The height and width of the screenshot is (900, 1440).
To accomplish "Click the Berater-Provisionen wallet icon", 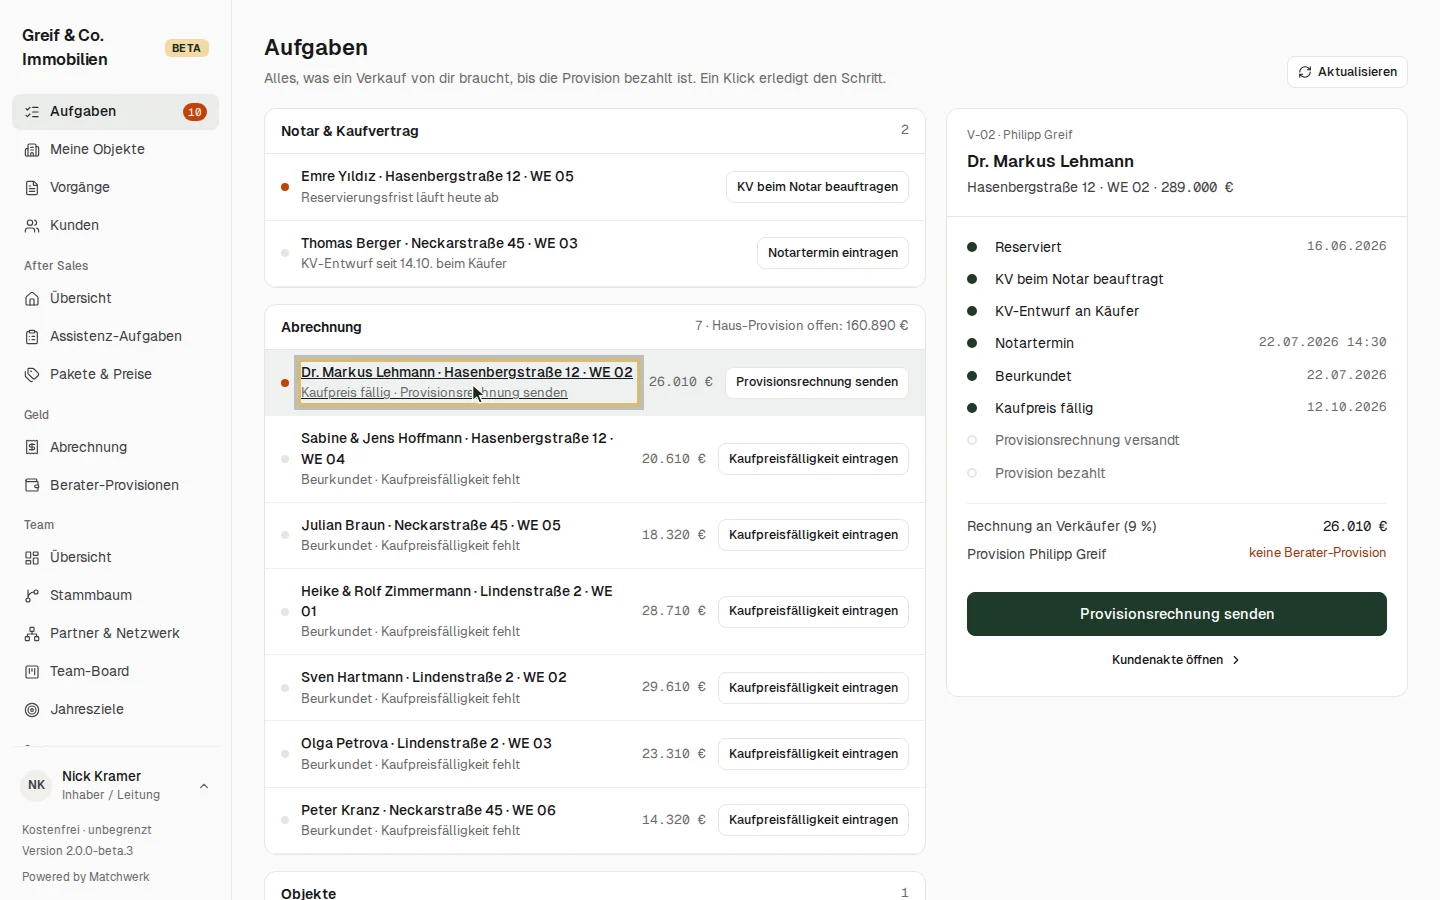I will point(32,486).
